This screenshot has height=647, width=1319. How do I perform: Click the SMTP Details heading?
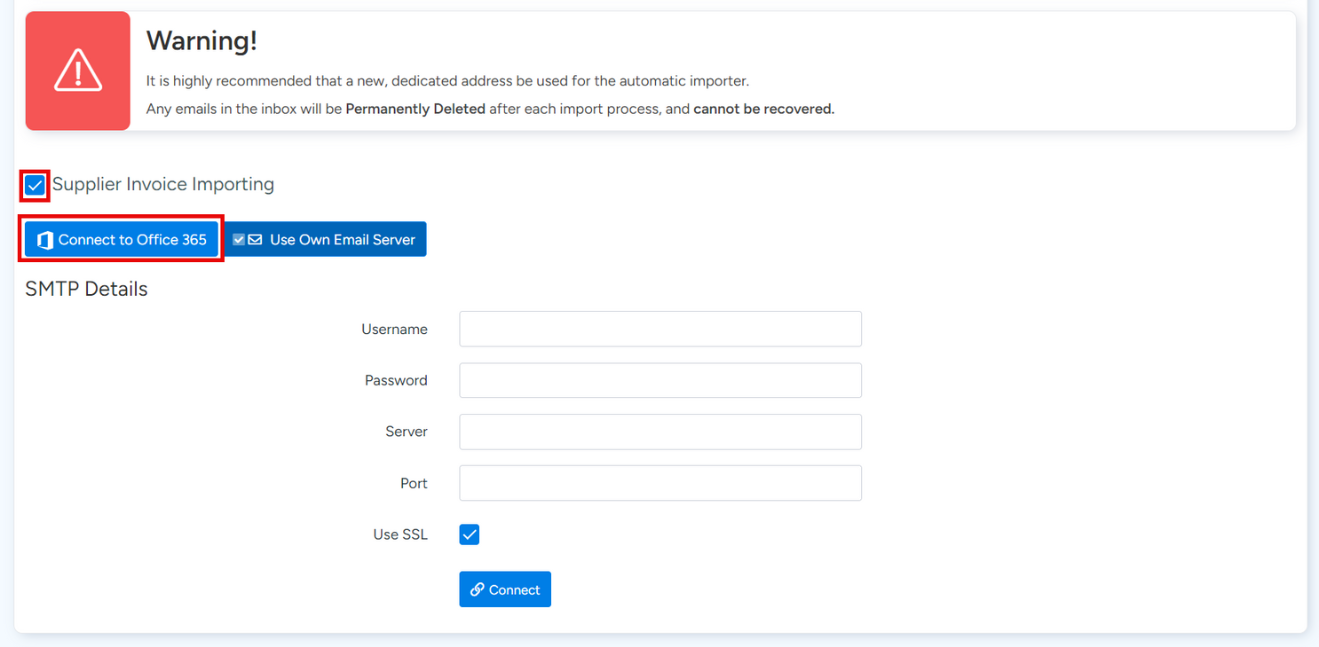tap(86, 289)
